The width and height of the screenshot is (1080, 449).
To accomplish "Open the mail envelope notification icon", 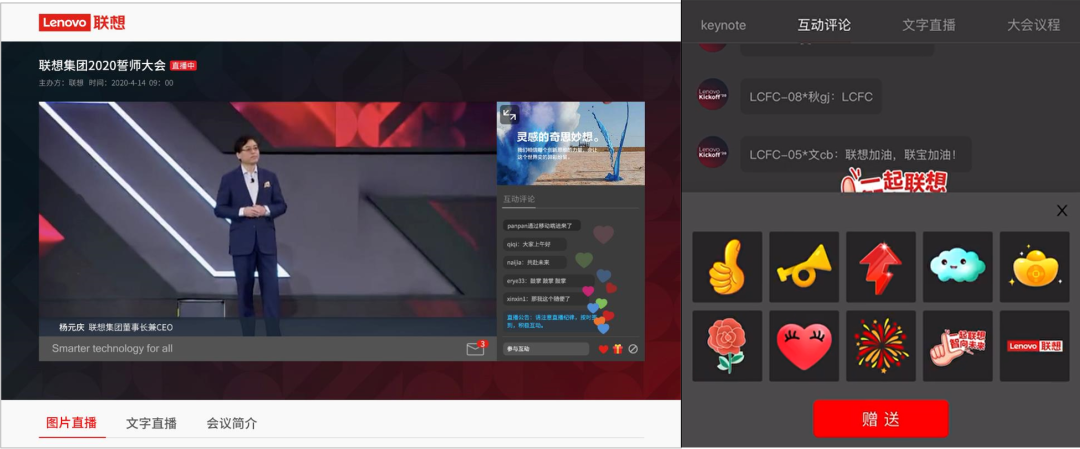I will click(475, 349).
